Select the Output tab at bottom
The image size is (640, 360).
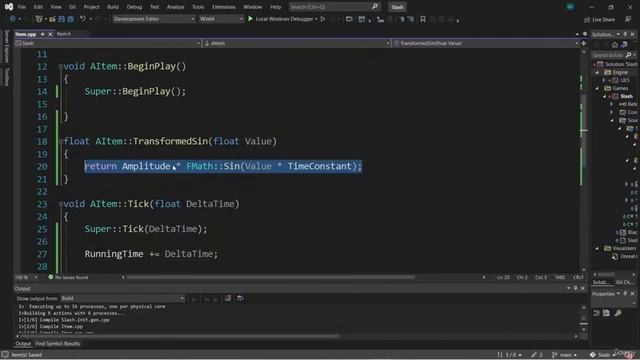[23, 344]
